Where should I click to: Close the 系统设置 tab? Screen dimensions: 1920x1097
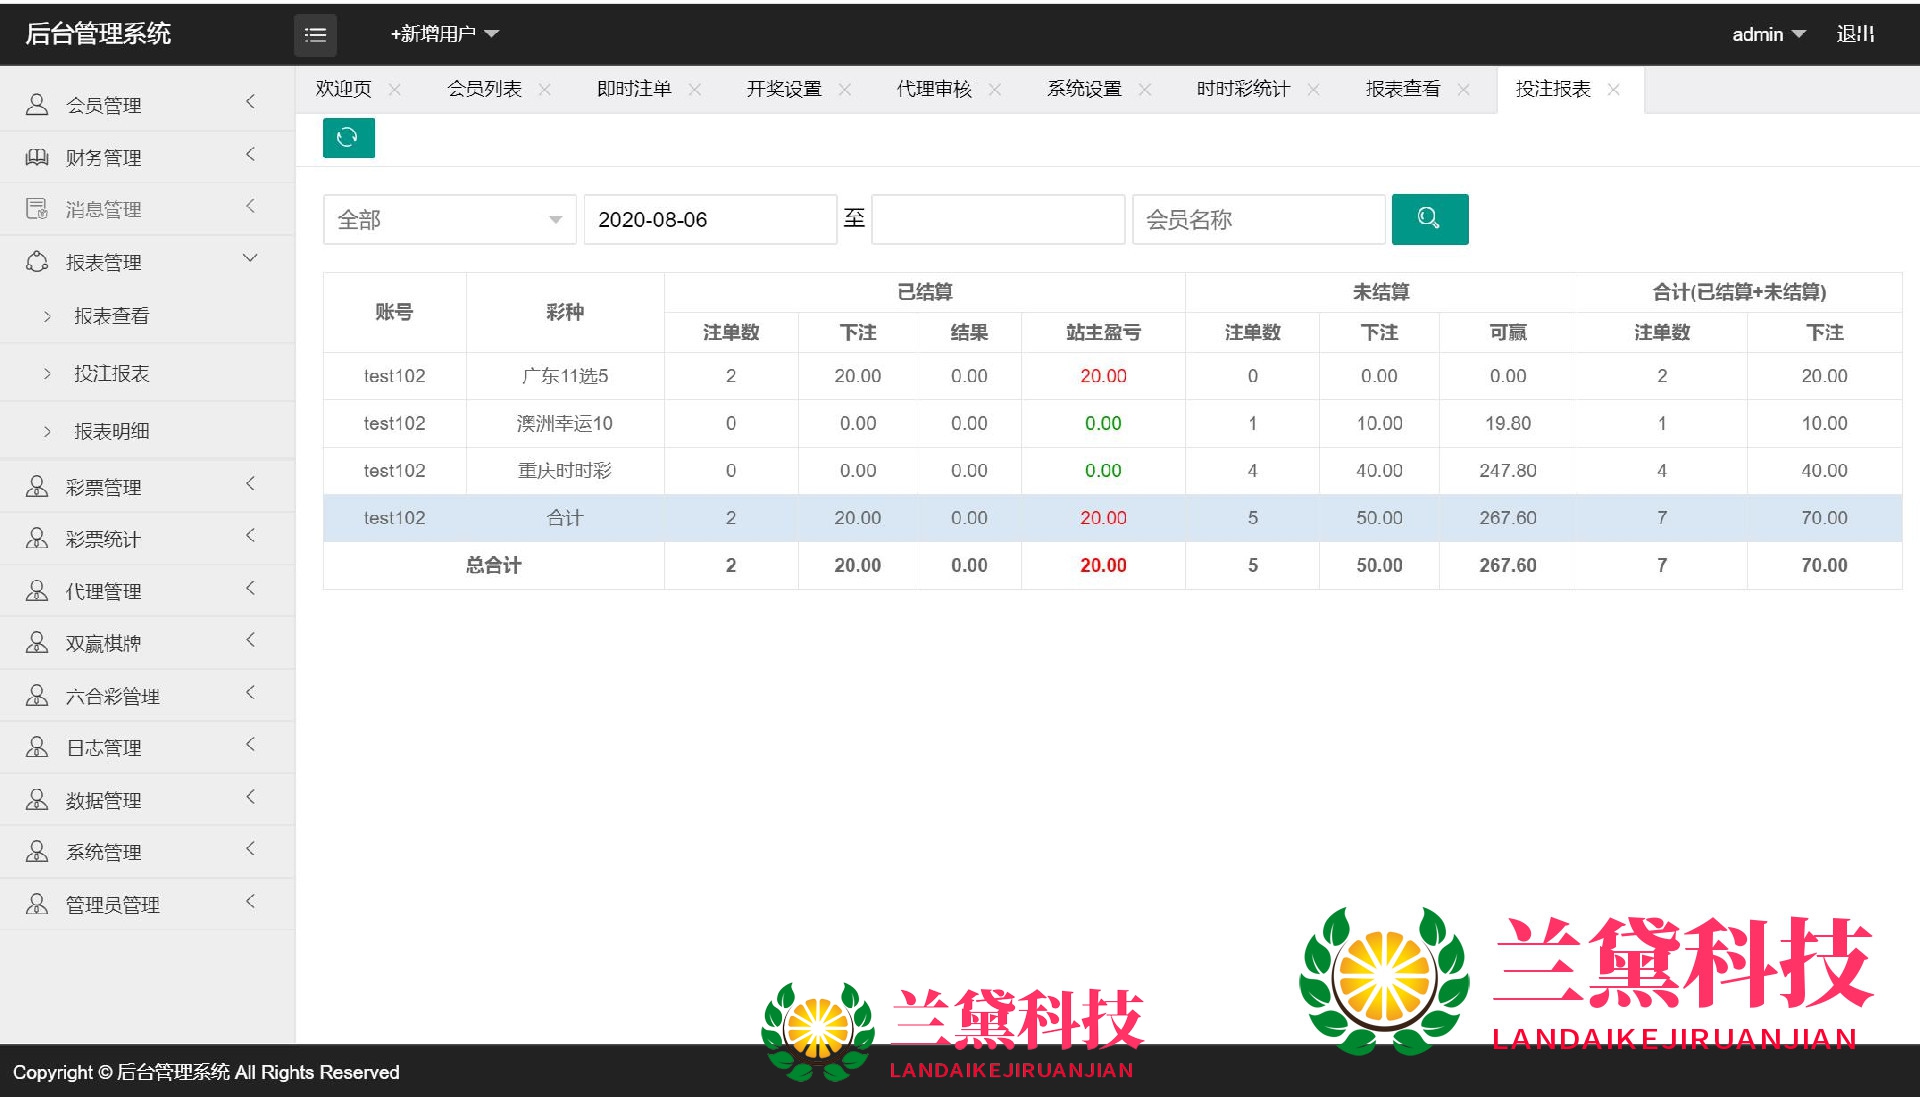[x=1145, y=90]
